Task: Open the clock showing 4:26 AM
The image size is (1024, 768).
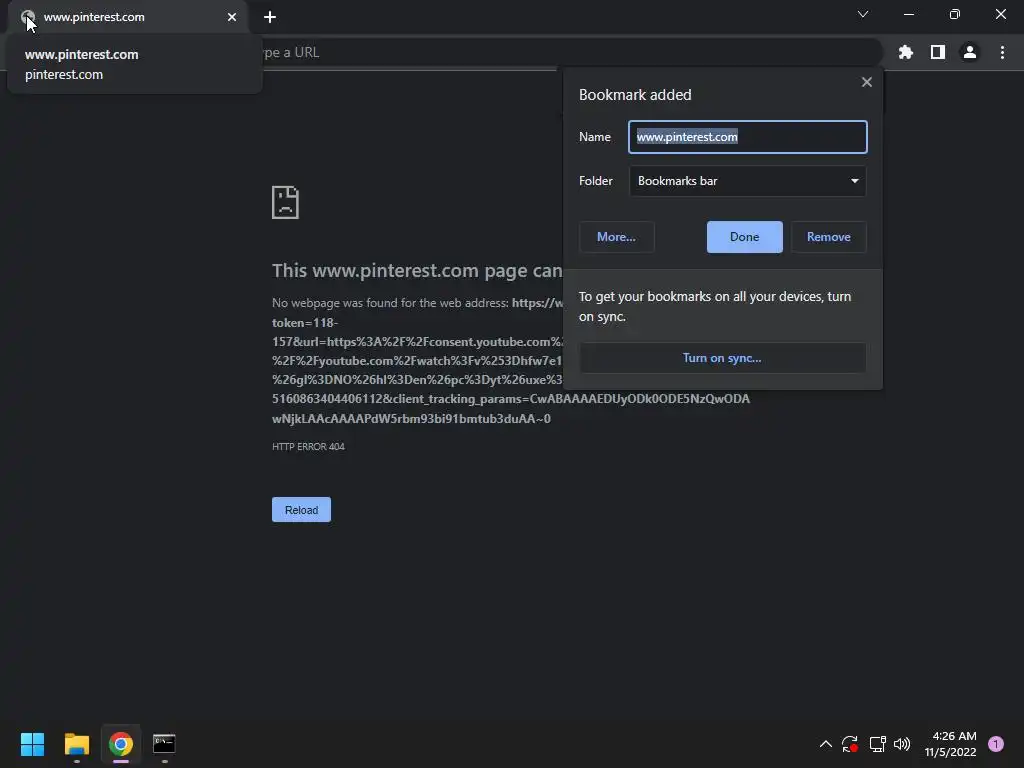Action: pyautogui.click(x=950, y=744)
